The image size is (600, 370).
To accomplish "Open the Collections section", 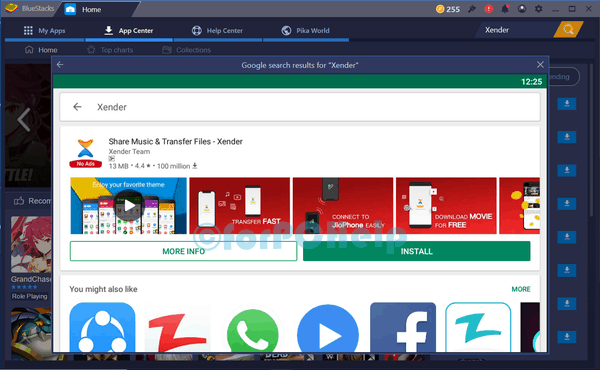I will pos(187,50).
